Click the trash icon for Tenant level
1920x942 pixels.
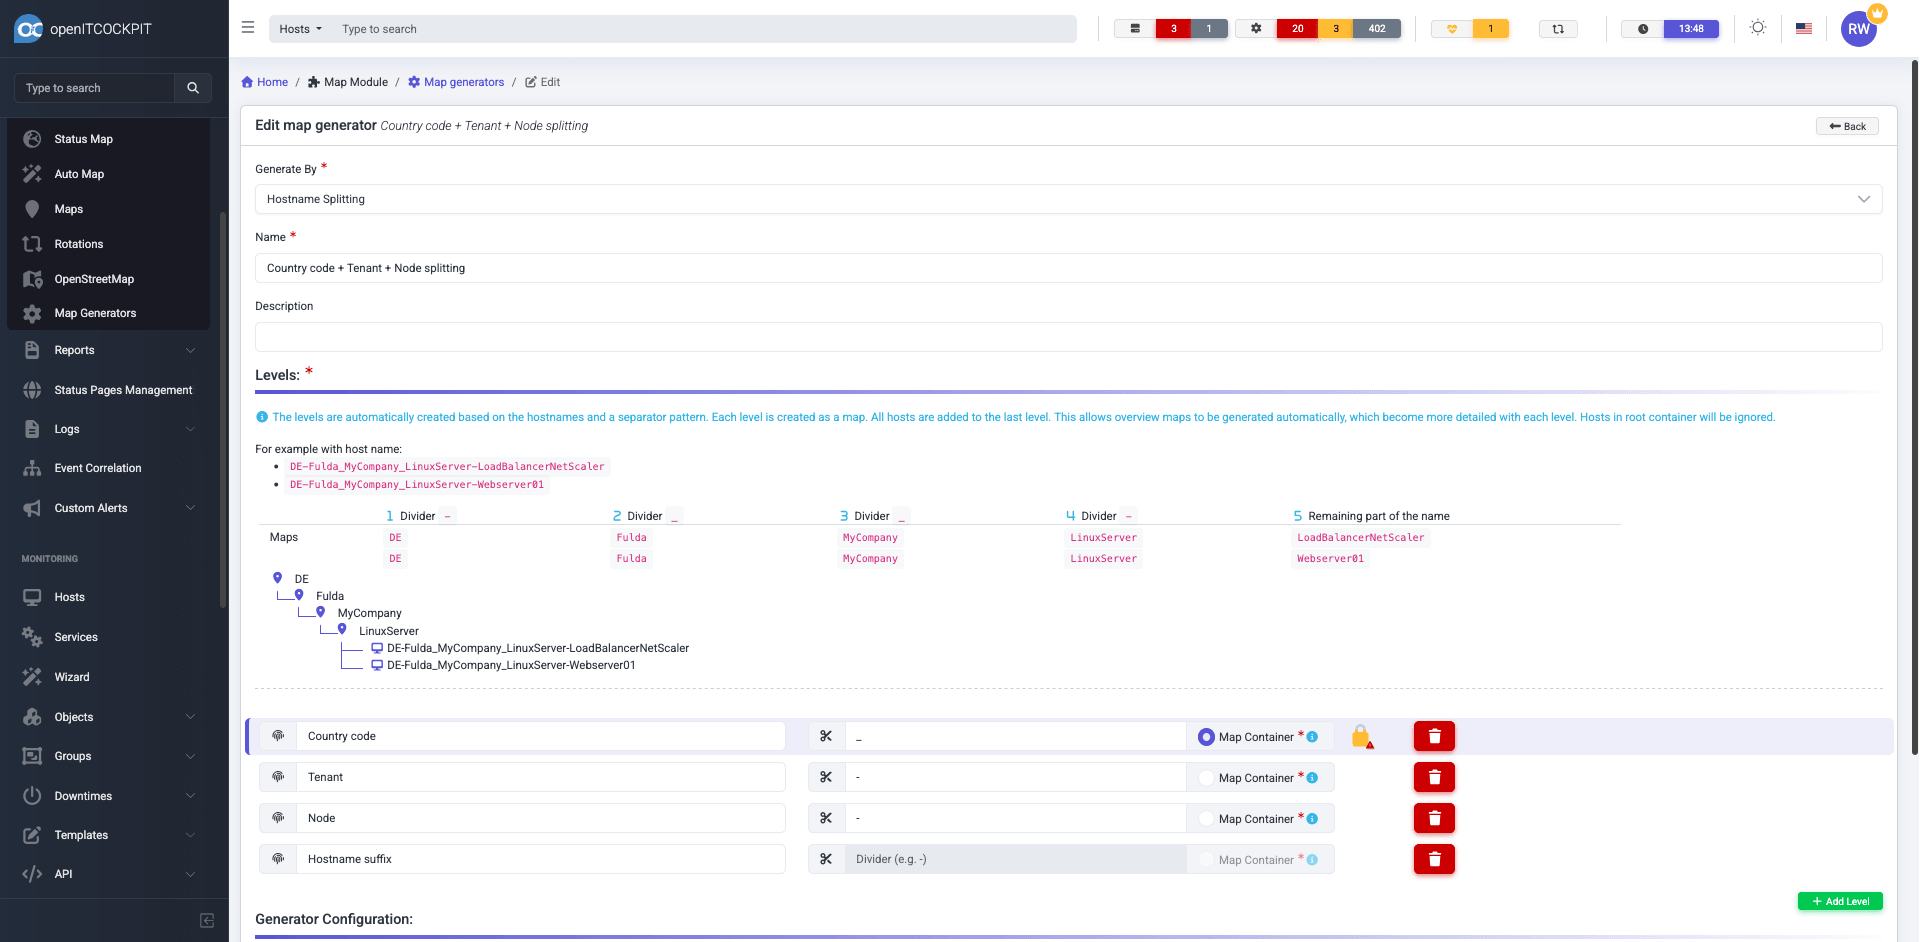coord(1433,777)
